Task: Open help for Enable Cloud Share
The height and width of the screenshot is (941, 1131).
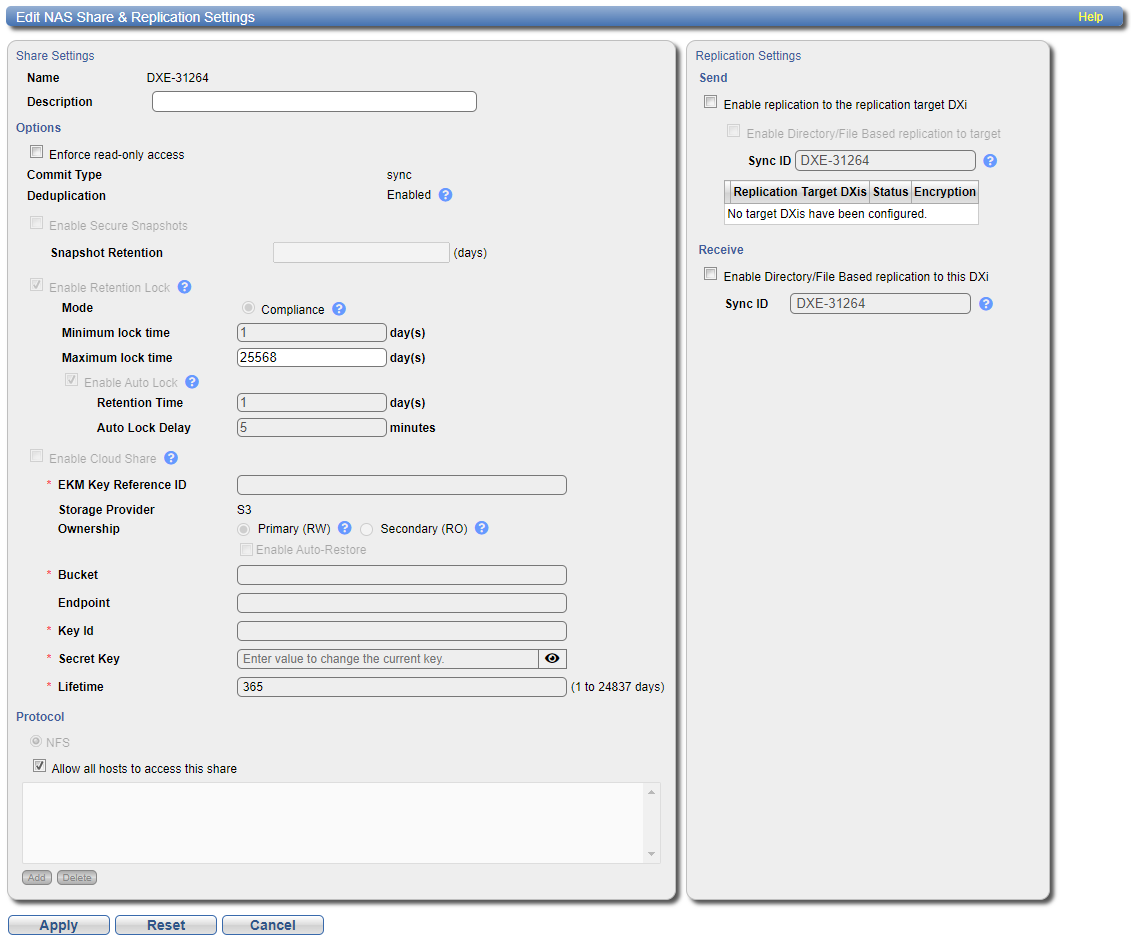Action: (x=171, y=458)
